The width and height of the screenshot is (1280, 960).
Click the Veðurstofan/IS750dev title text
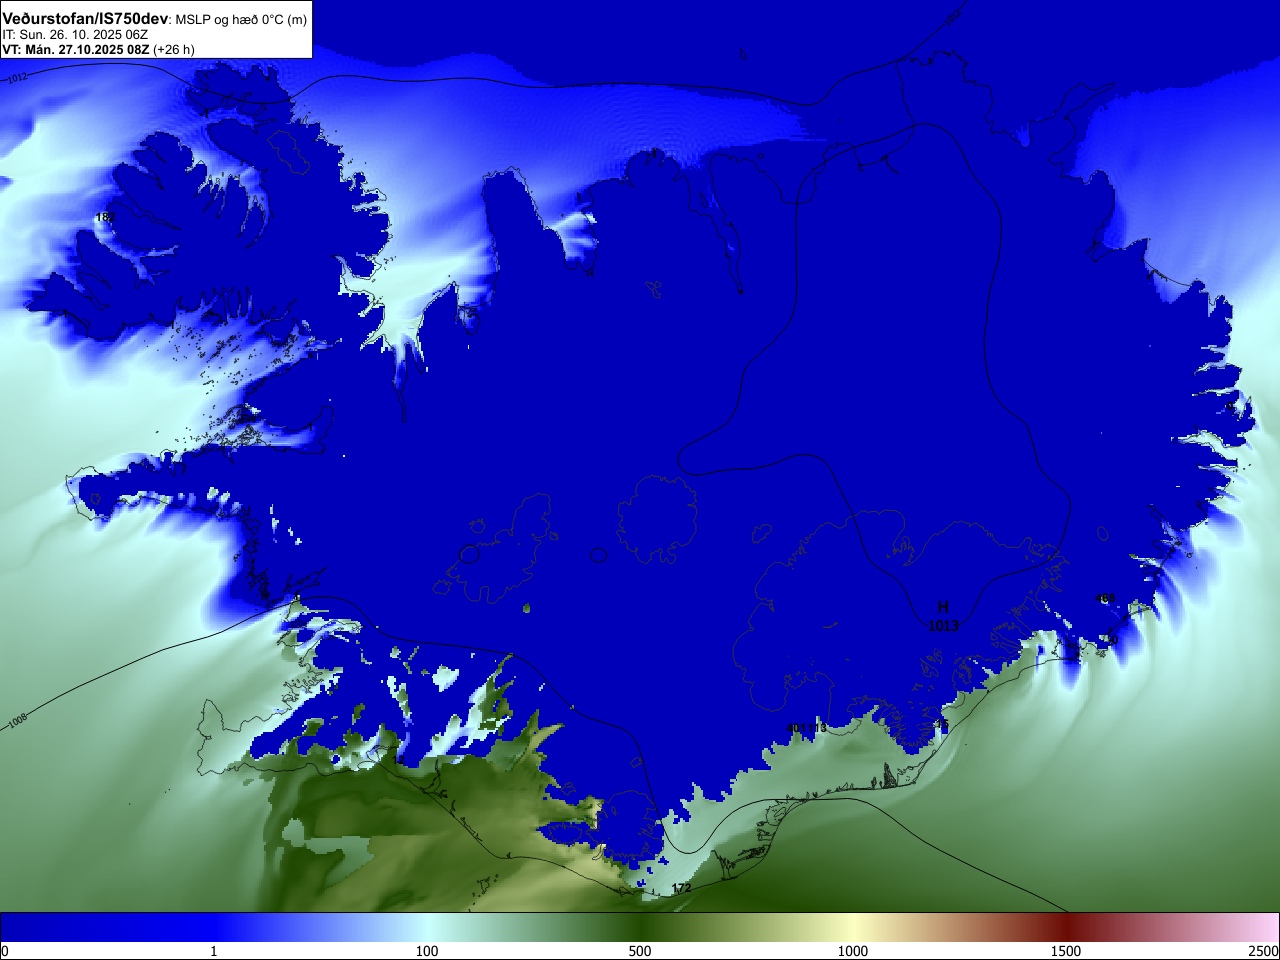pyautogui.click(x=85, y=19)
